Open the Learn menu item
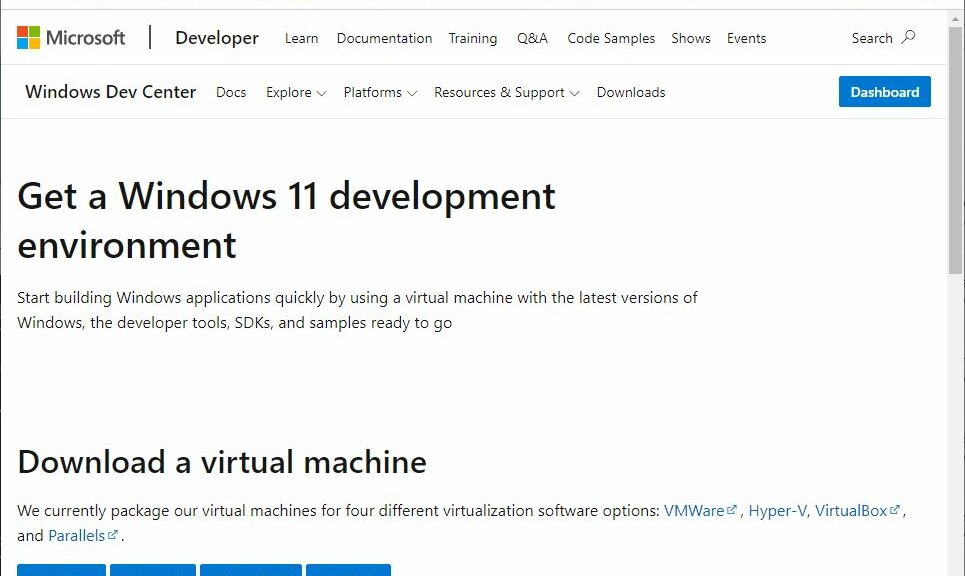Viewport: 965px width, 576px height. point(302,38)
